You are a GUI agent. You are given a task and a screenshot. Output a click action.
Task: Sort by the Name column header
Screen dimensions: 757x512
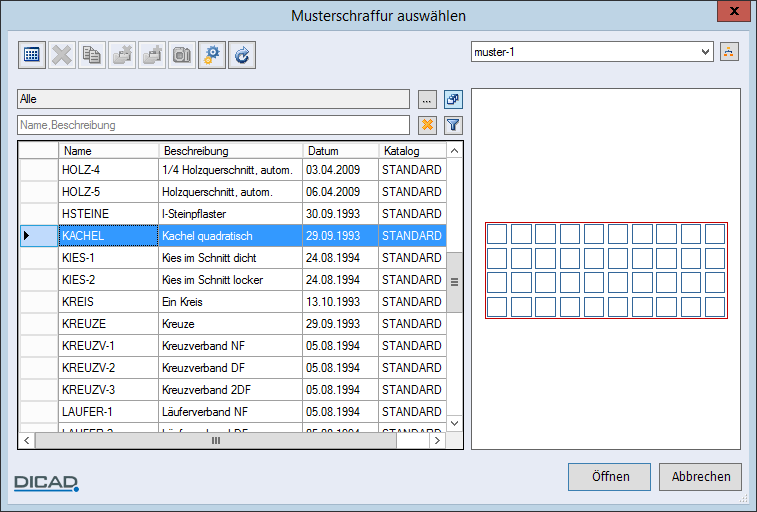(x=109, y=151)
